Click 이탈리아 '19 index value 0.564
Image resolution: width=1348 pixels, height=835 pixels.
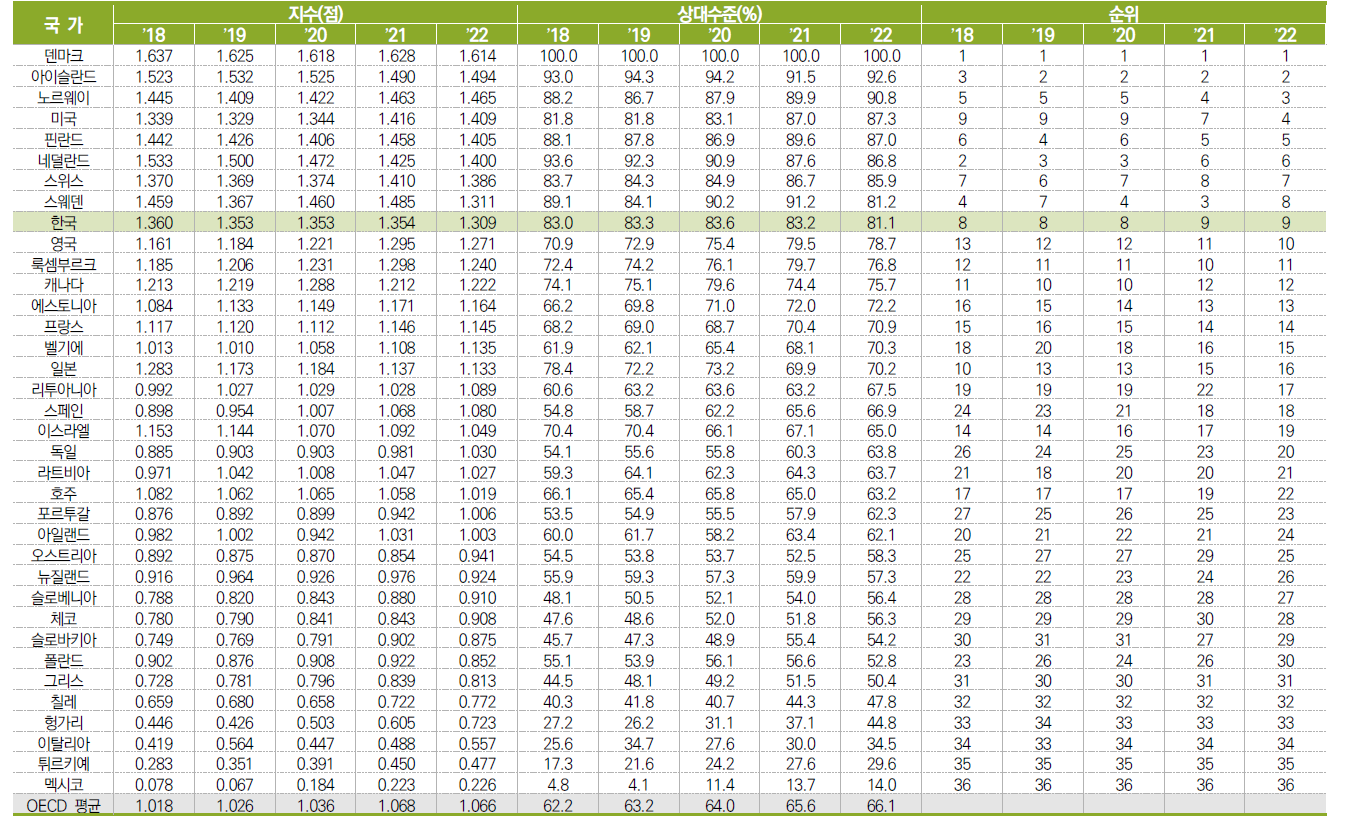pyautogui.click(x=234, y=743)
